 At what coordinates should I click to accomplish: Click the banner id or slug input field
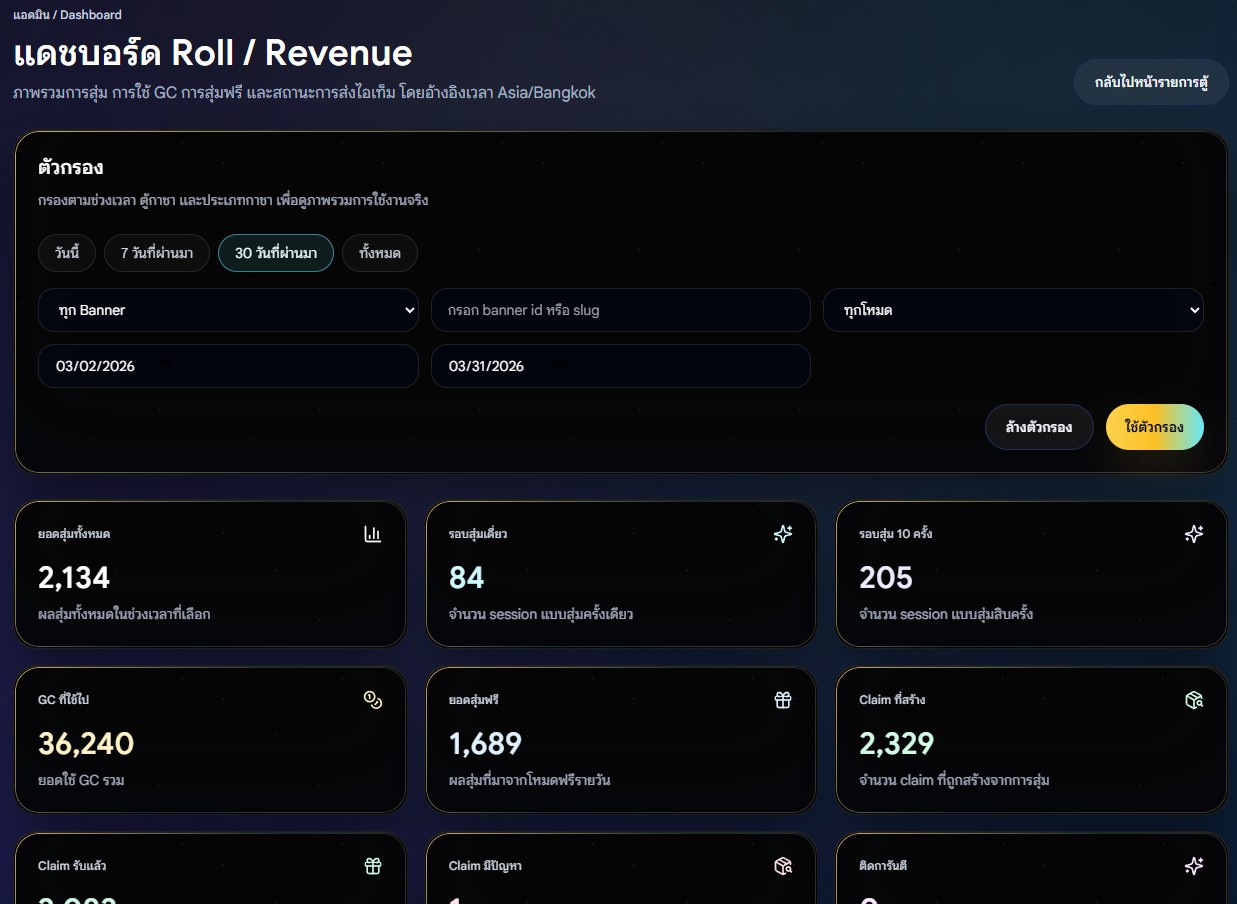pos(621,310)
